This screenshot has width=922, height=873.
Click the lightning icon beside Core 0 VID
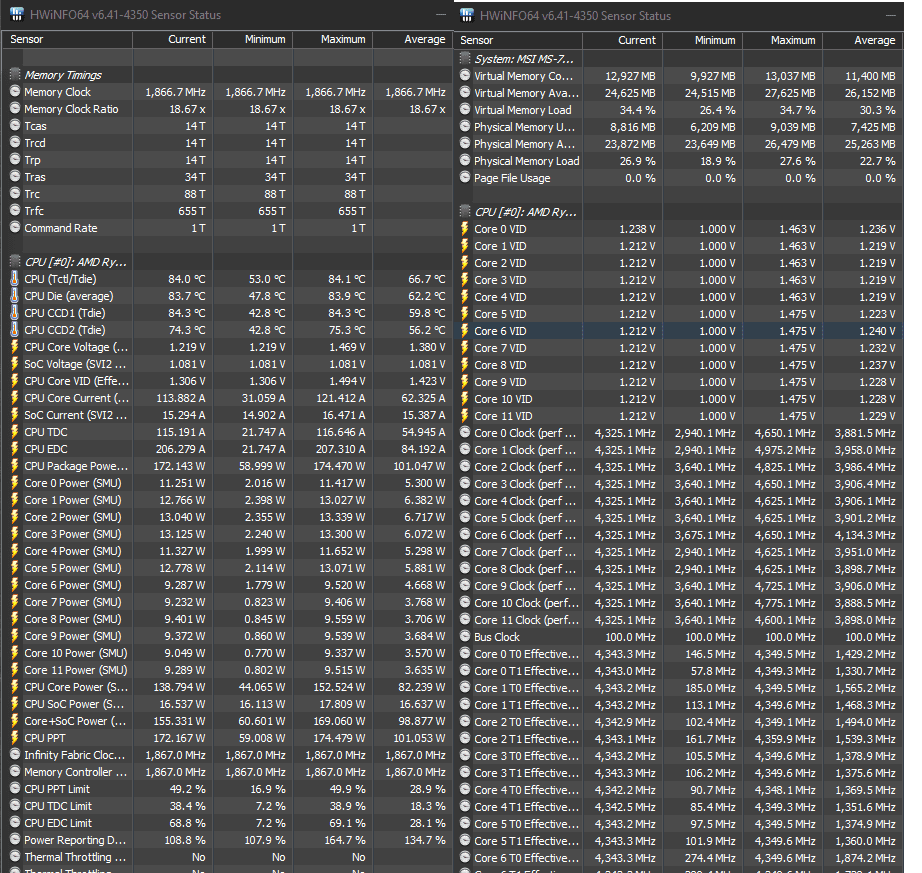click(465, 229)
